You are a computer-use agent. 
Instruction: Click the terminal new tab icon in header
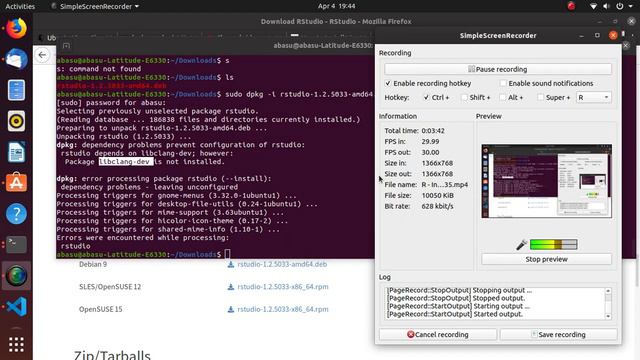click(67, 46)
